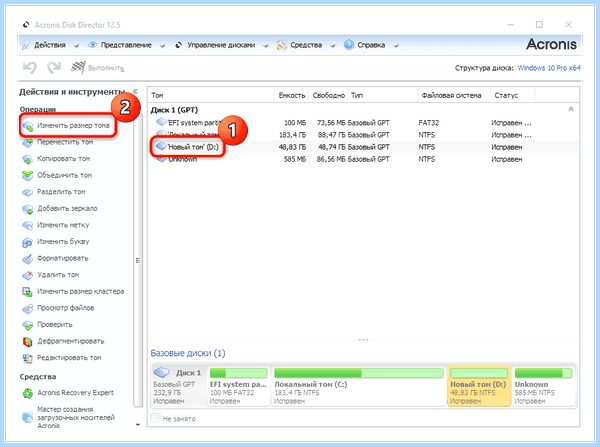Select the EFI system block in disk map
The width and height of the screenshot is (600, 447).
pyautogui.click(x=238, y=386)
